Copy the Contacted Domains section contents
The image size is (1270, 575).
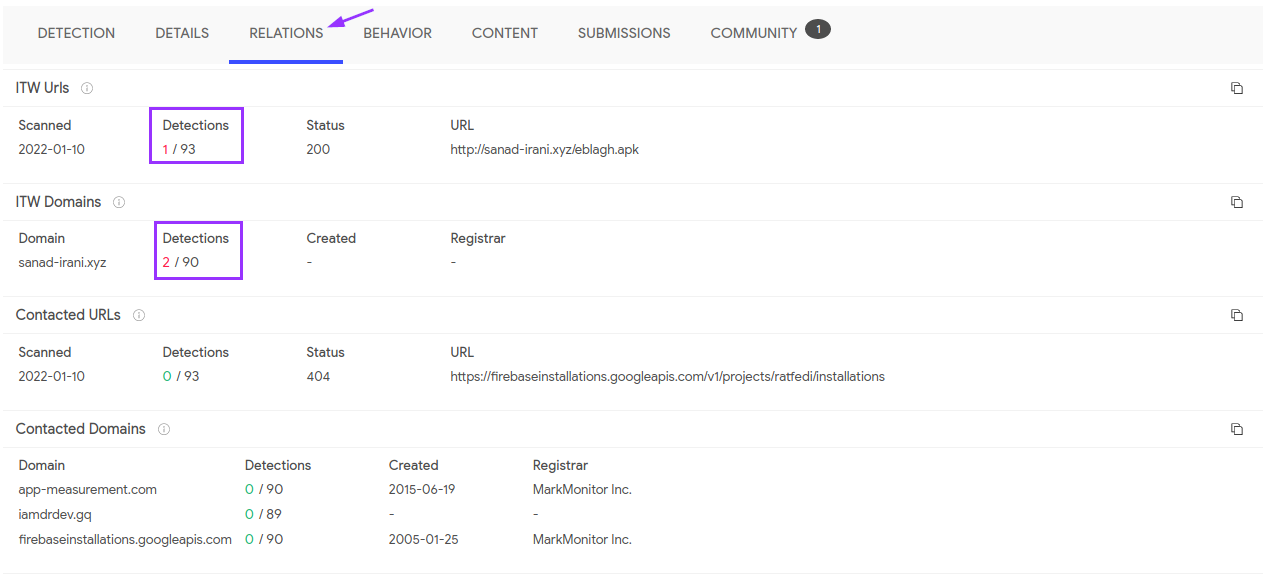coord(1237,429)
